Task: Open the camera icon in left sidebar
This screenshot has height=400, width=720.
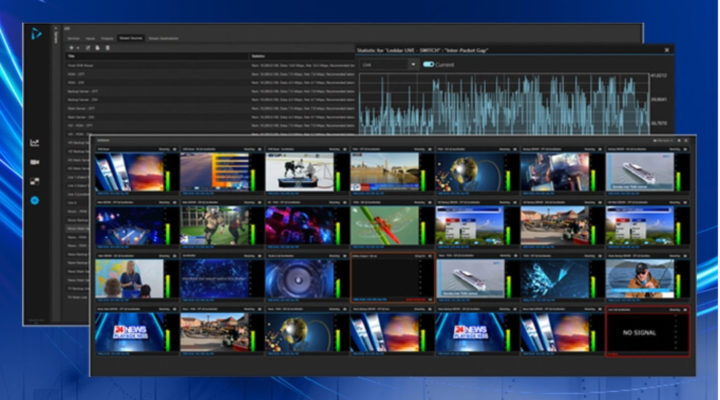Action: tap(34, 162)
